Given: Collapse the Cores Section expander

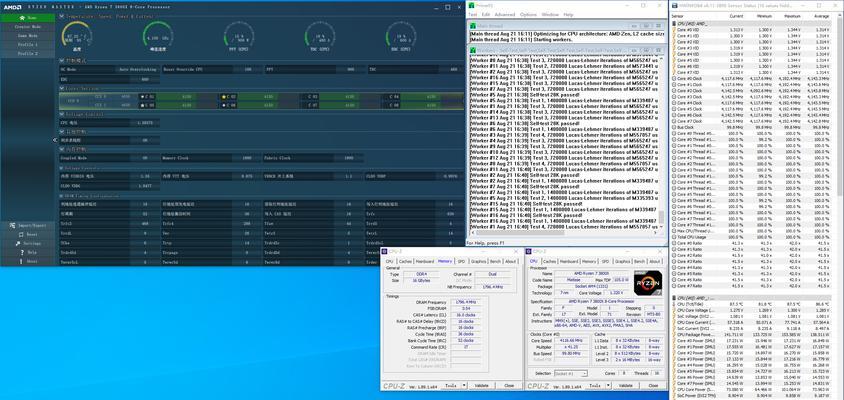Looking at the screenshot, I should click(61, 88).
